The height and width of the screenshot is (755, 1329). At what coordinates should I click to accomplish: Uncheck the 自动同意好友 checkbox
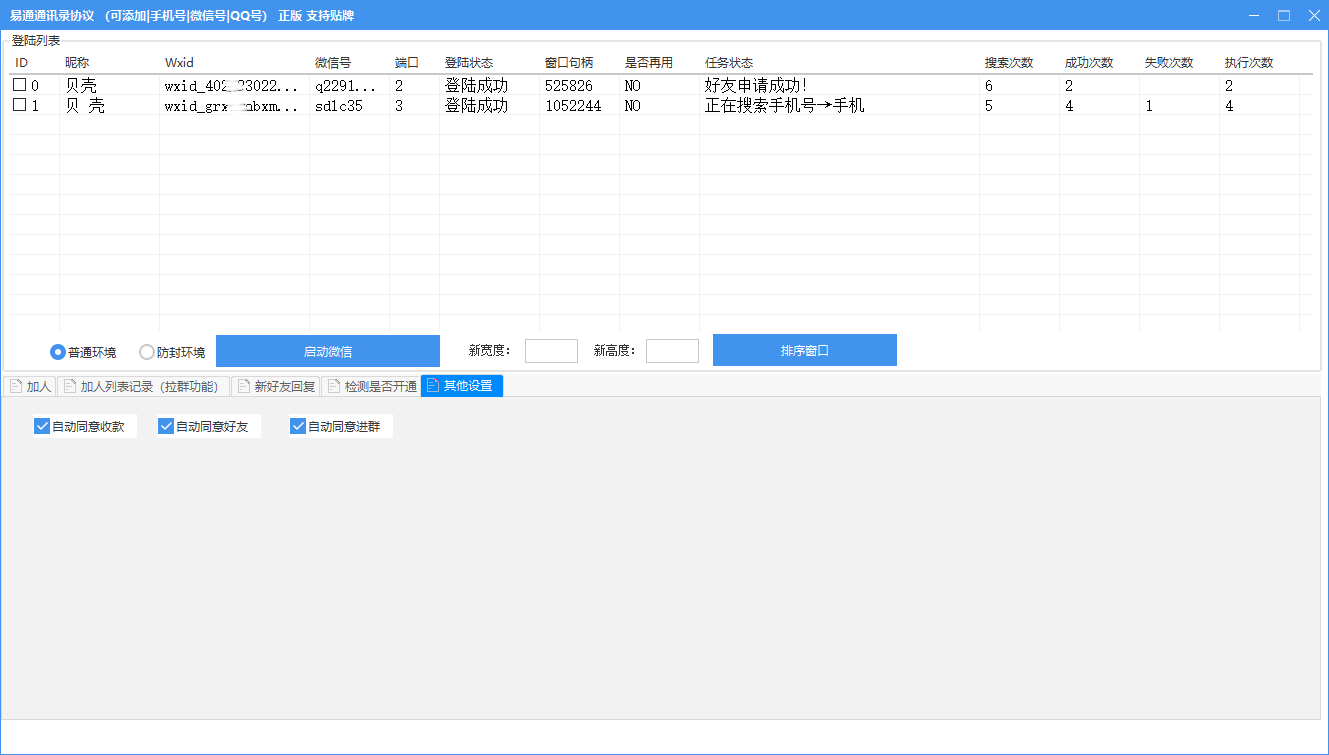click(166, 426)
